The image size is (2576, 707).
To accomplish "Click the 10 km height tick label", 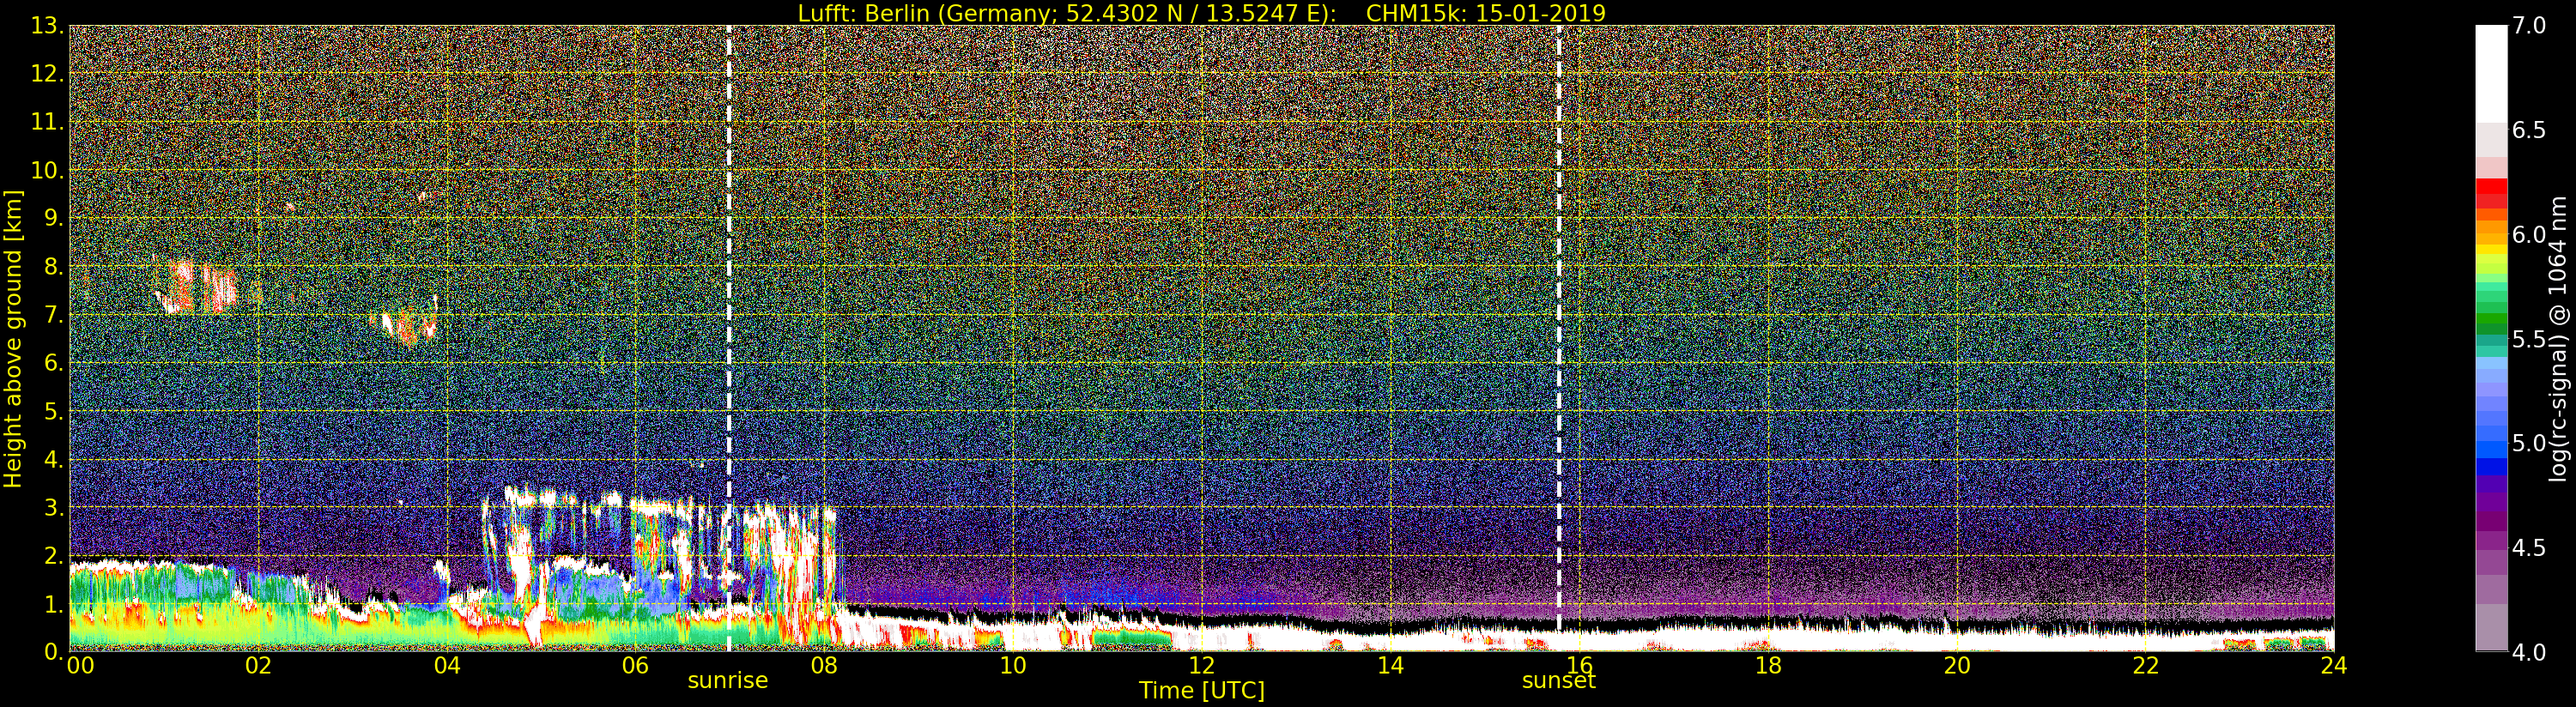I will (x=46, y=171).
